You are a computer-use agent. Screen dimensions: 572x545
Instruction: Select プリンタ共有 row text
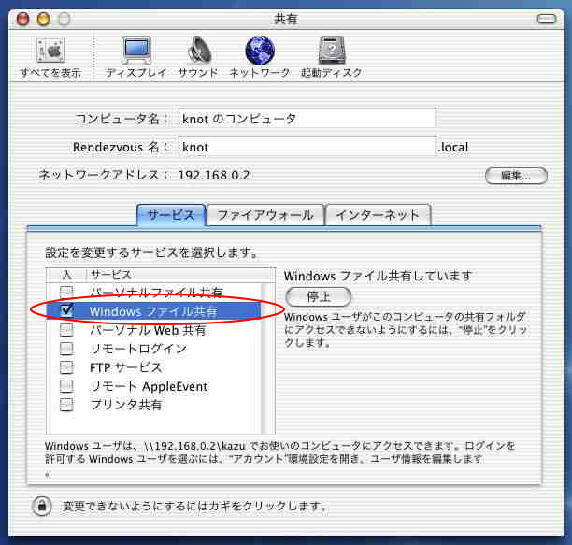click(x=126, y=405)
